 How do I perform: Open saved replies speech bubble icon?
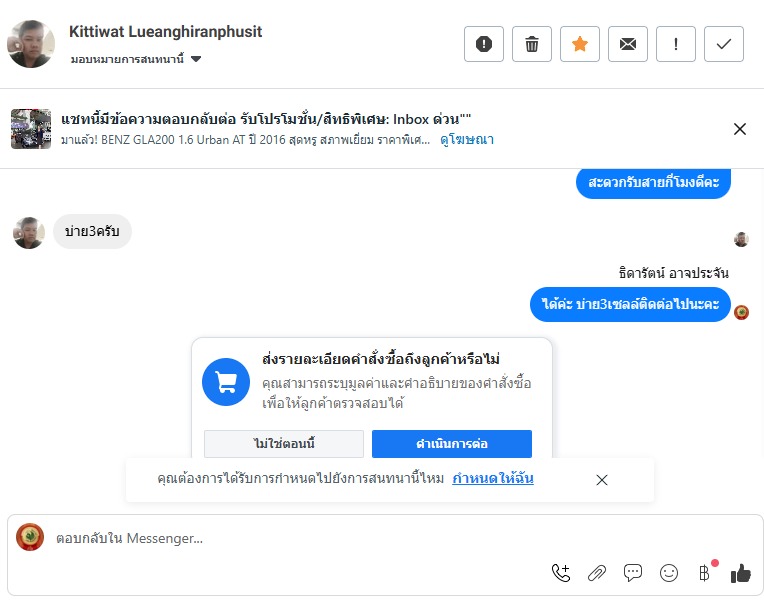click(633, 573)
